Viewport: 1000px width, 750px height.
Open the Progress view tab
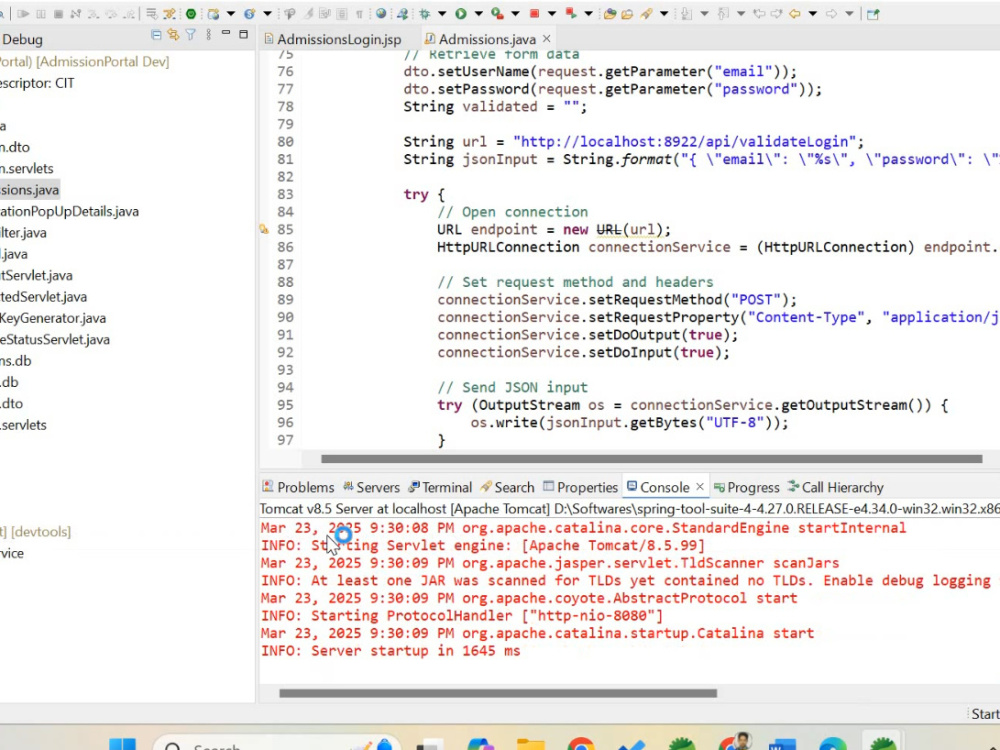coord(747,487)
